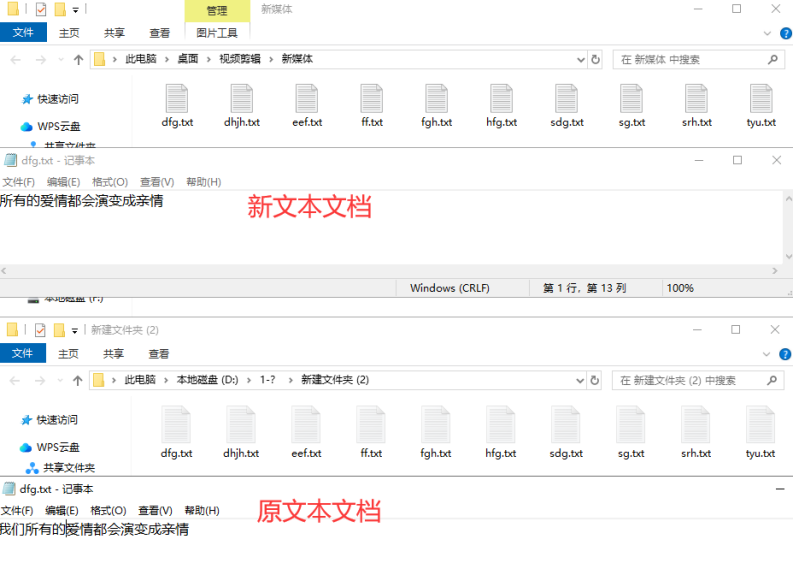Expand address history dropdown in 新建文件夹 (2) window
This screenshot has height=563, width=794.
[580, 381]
